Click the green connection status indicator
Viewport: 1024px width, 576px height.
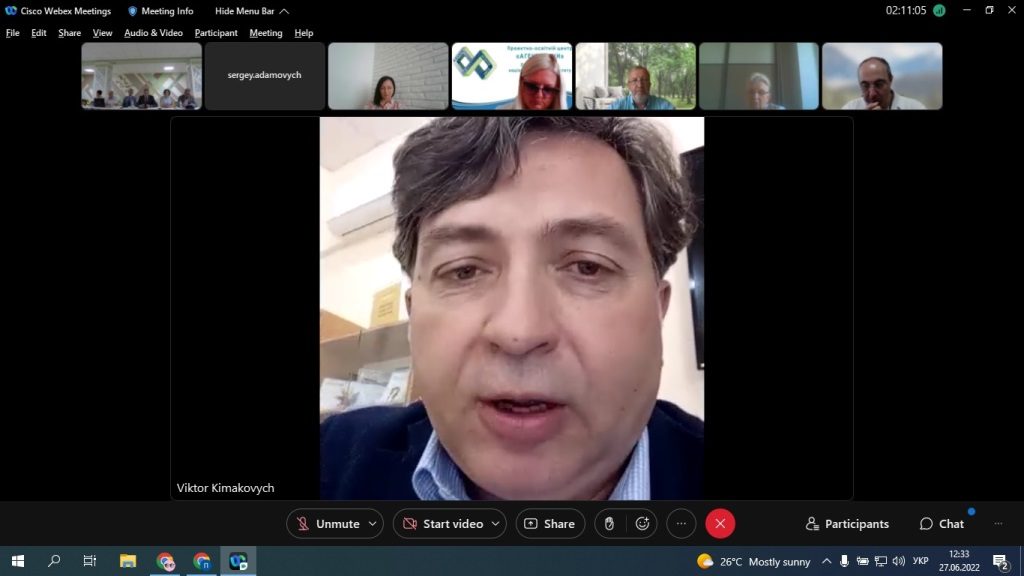939,11
